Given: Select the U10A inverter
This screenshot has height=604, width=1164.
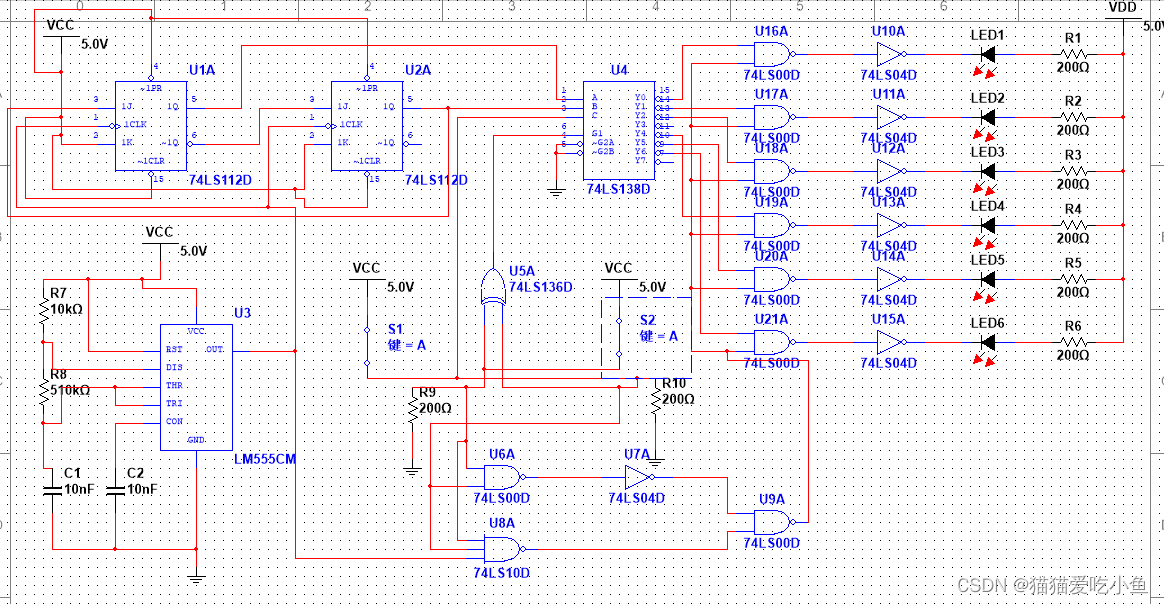Looking at the screenshot, I should point(892,54).
